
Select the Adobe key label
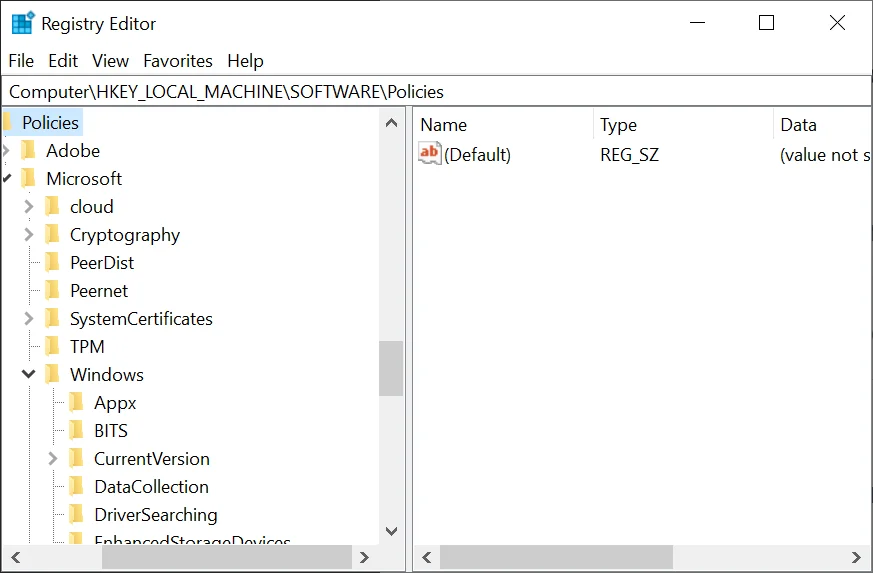[73, 150]
